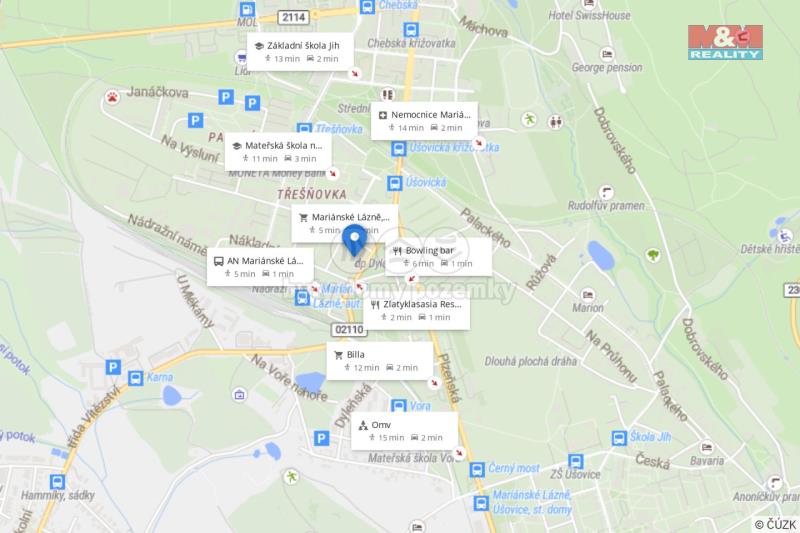The width and height of the screenshot is (800, 533).
Task: Click the Mateřská škola kindergarten card
Action: pyautogui.click(x=278, y=152)
